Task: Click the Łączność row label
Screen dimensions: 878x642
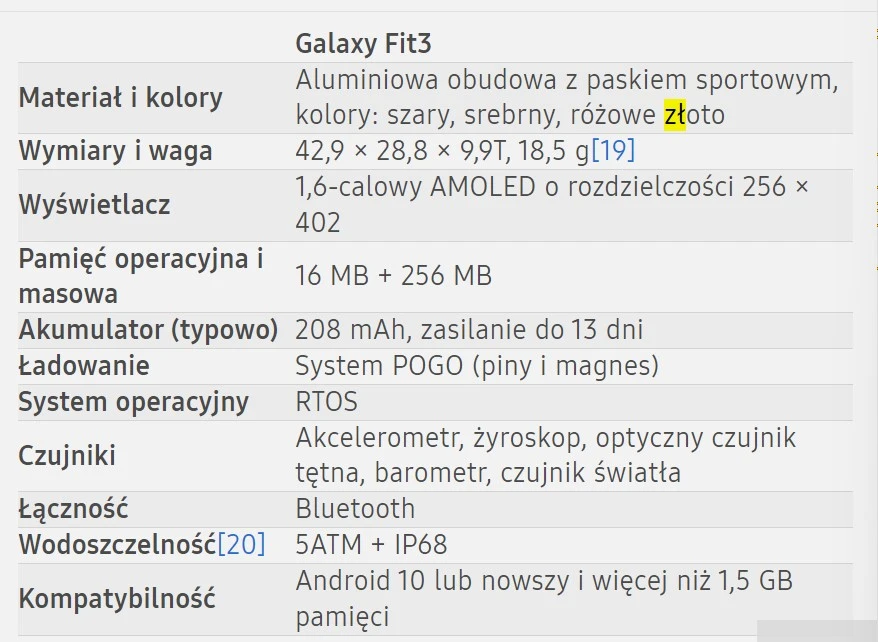Action: click(x=73, y=508)
